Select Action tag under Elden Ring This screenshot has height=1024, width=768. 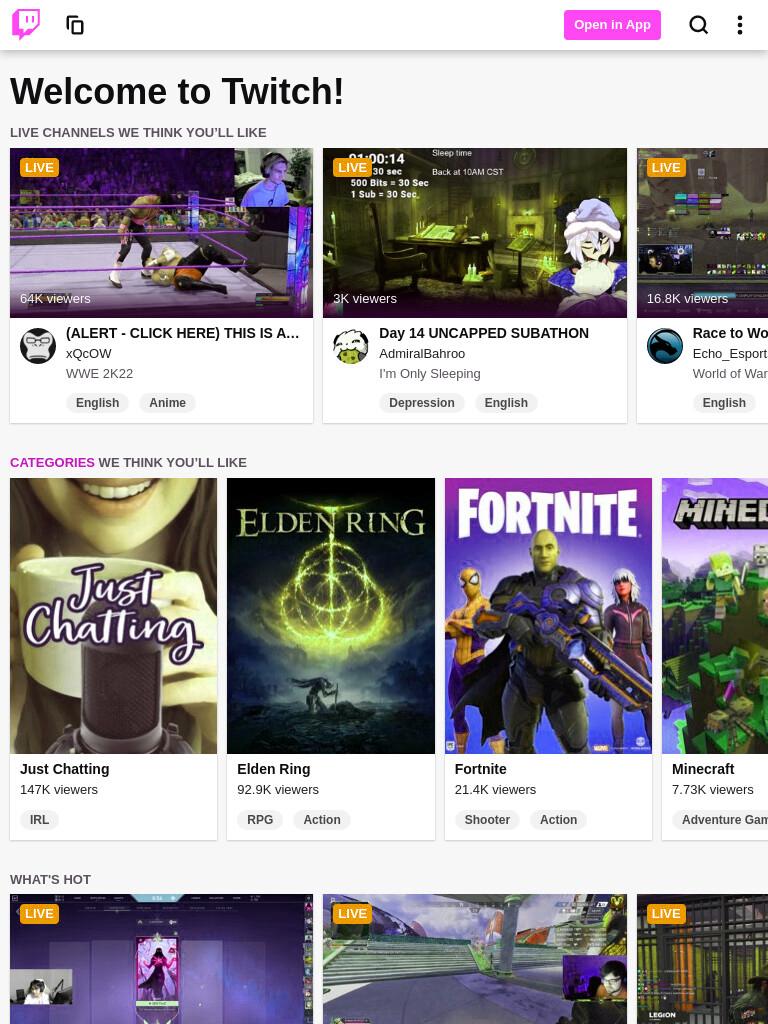click(x=322, y=820)
